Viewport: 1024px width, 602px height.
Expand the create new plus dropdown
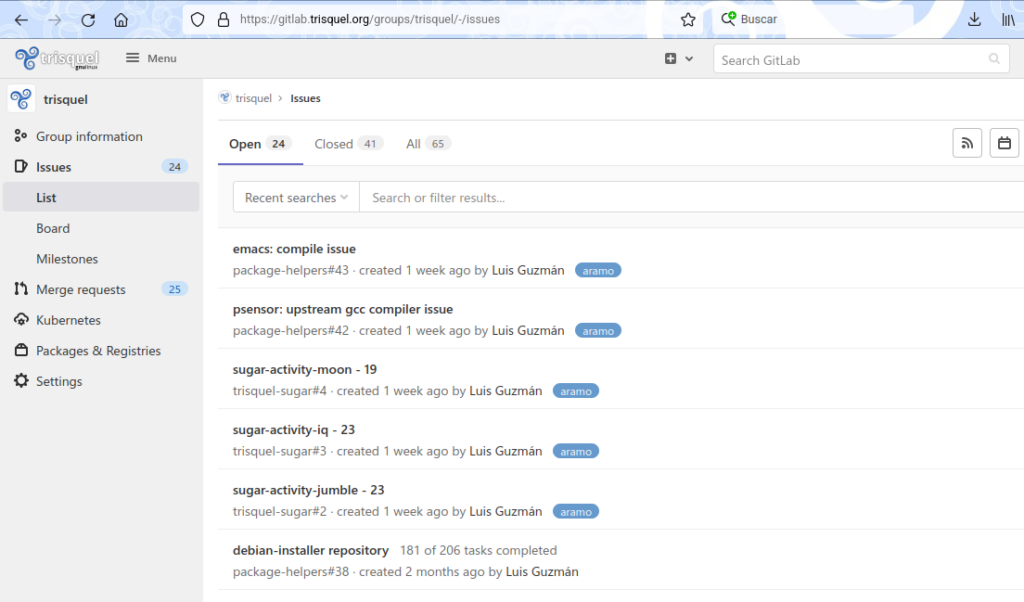click(x=679, y=59)
